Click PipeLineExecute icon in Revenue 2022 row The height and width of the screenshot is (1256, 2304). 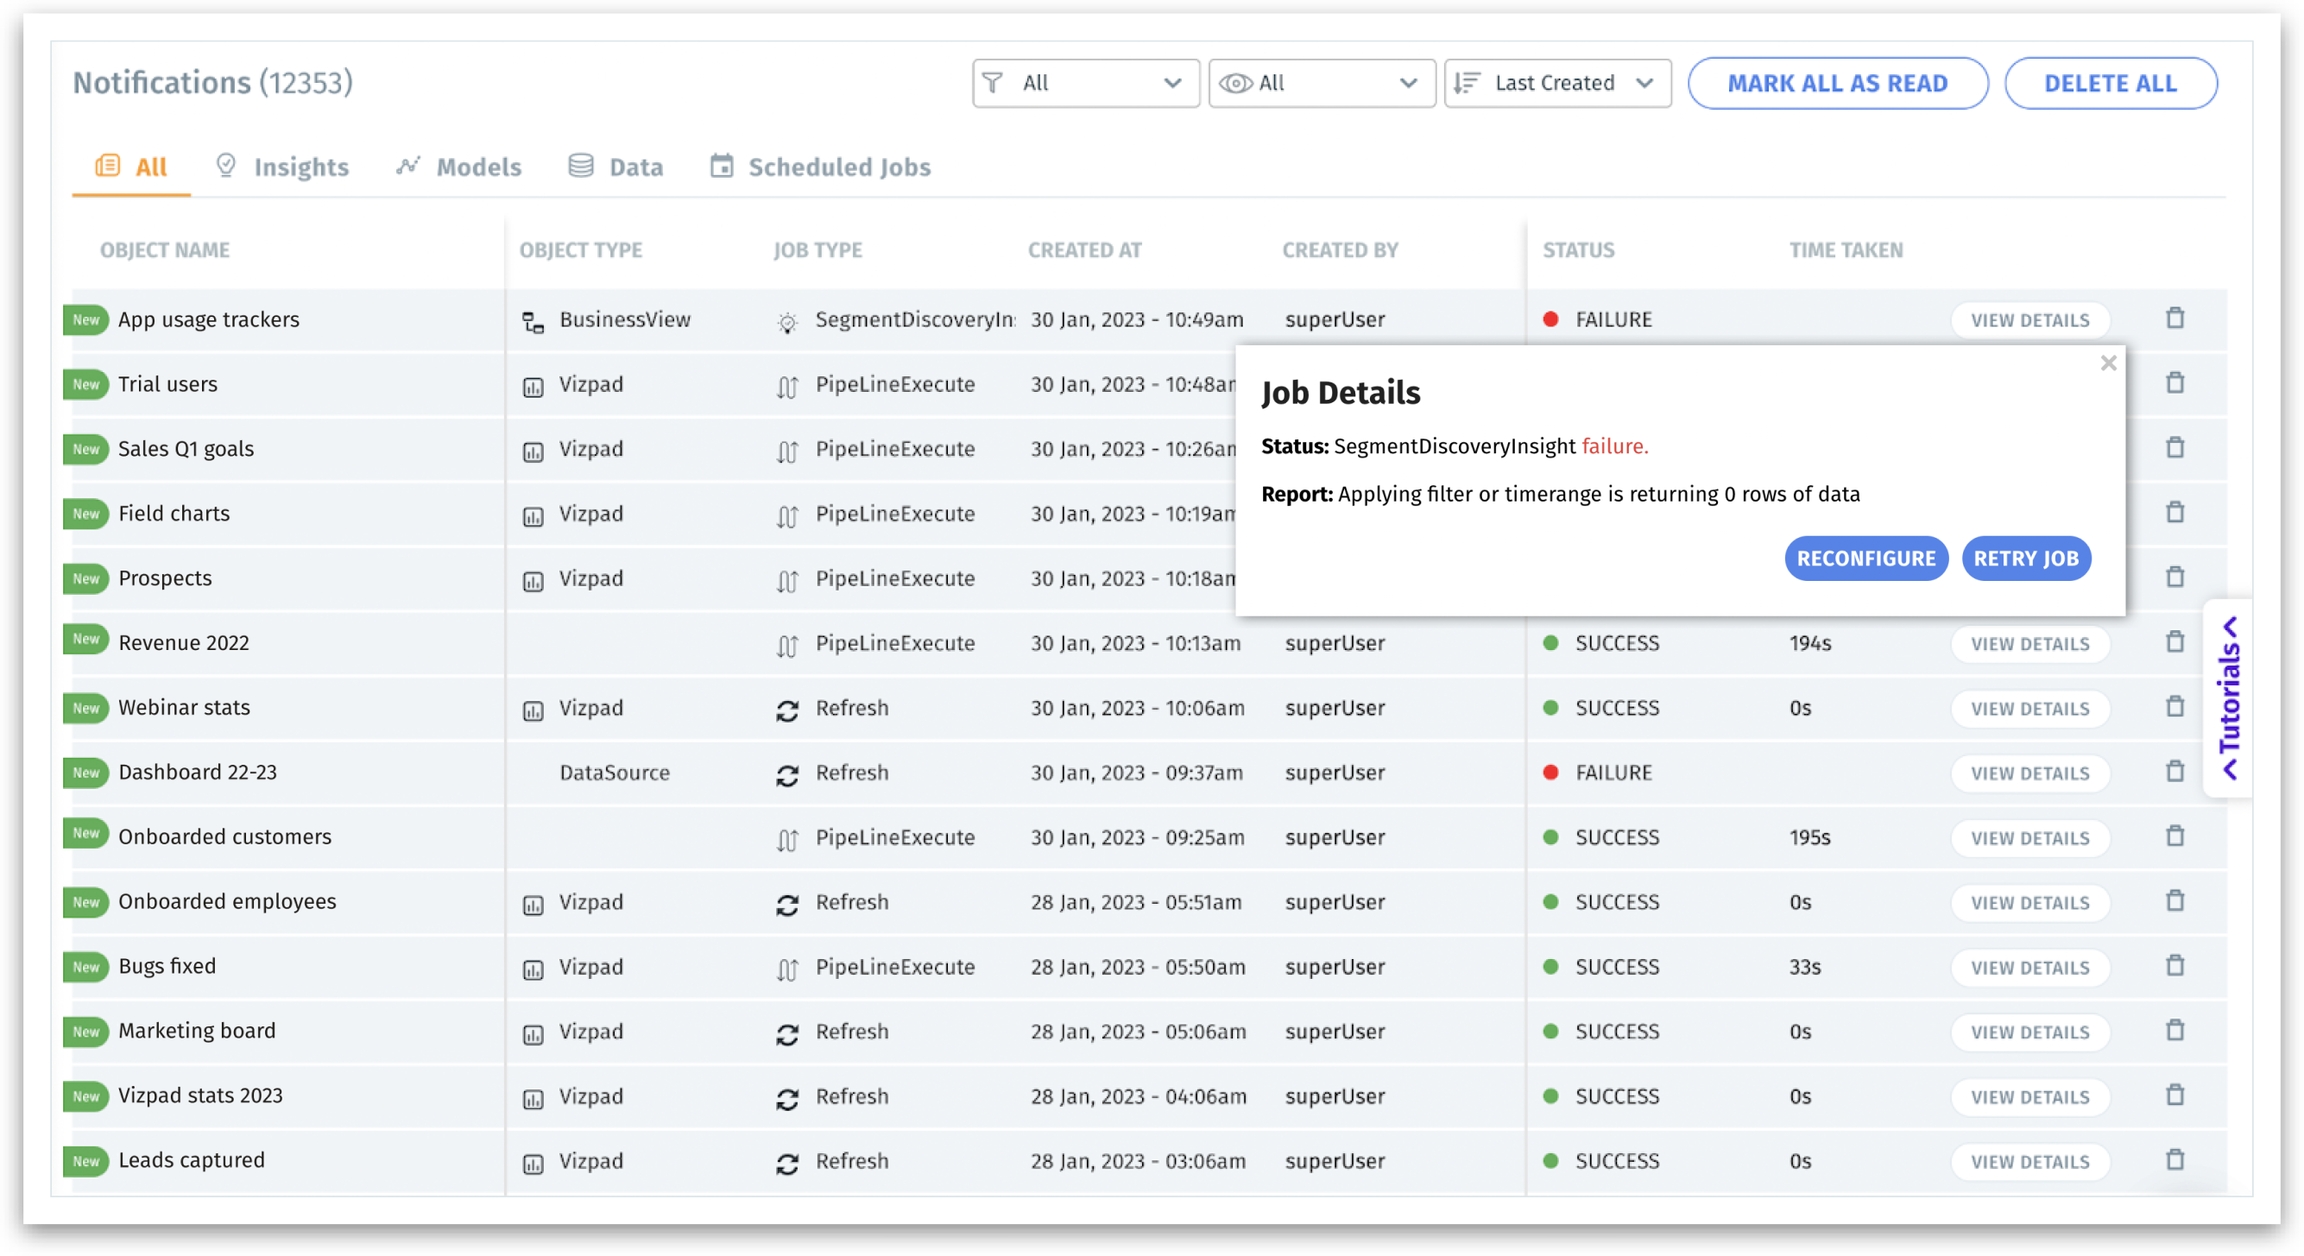pos(787,645)
